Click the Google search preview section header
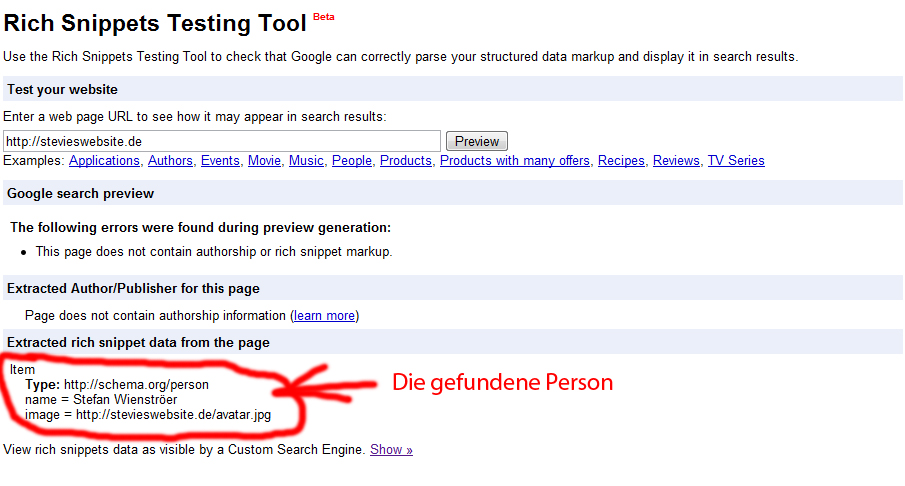 [x=452, y=193]
